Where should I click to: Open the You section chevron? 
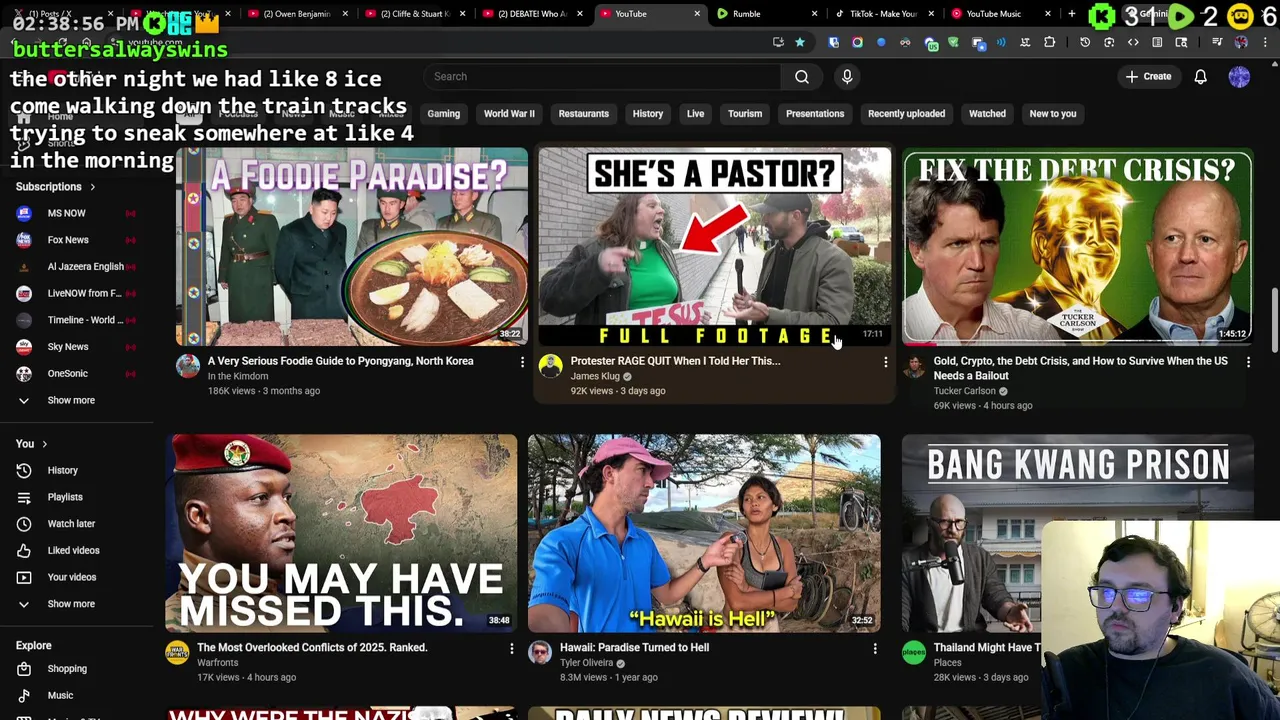click(x=44, y=444)
